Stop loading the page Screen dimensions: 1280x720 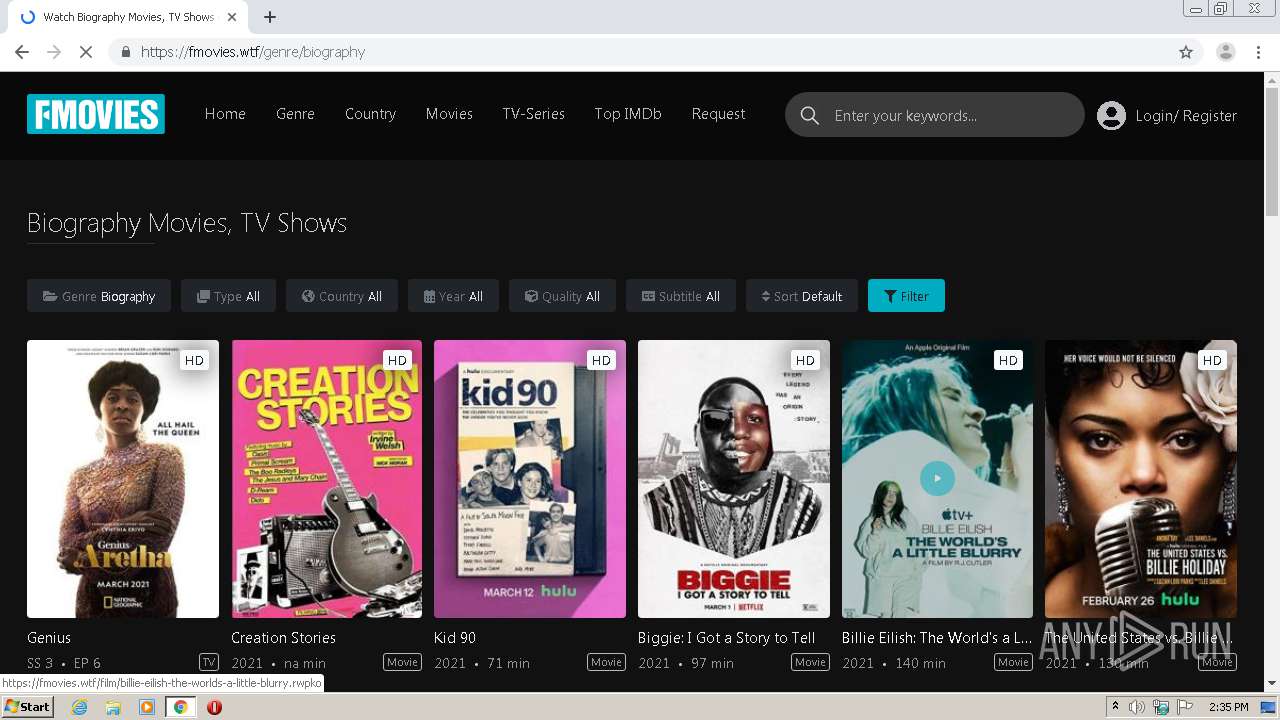[x=86, y=52]
